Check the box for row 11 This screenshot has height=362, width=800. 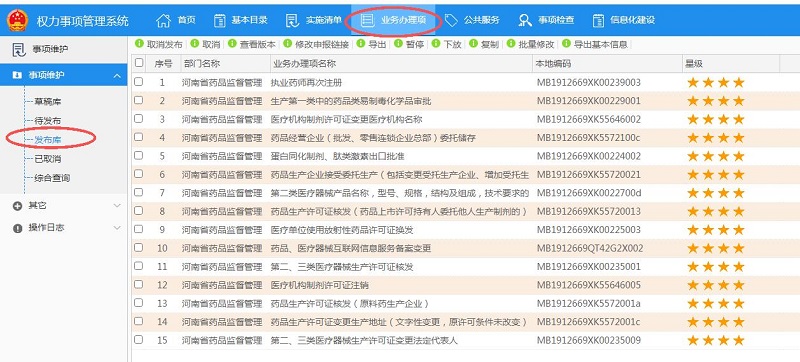pos(139,265)
